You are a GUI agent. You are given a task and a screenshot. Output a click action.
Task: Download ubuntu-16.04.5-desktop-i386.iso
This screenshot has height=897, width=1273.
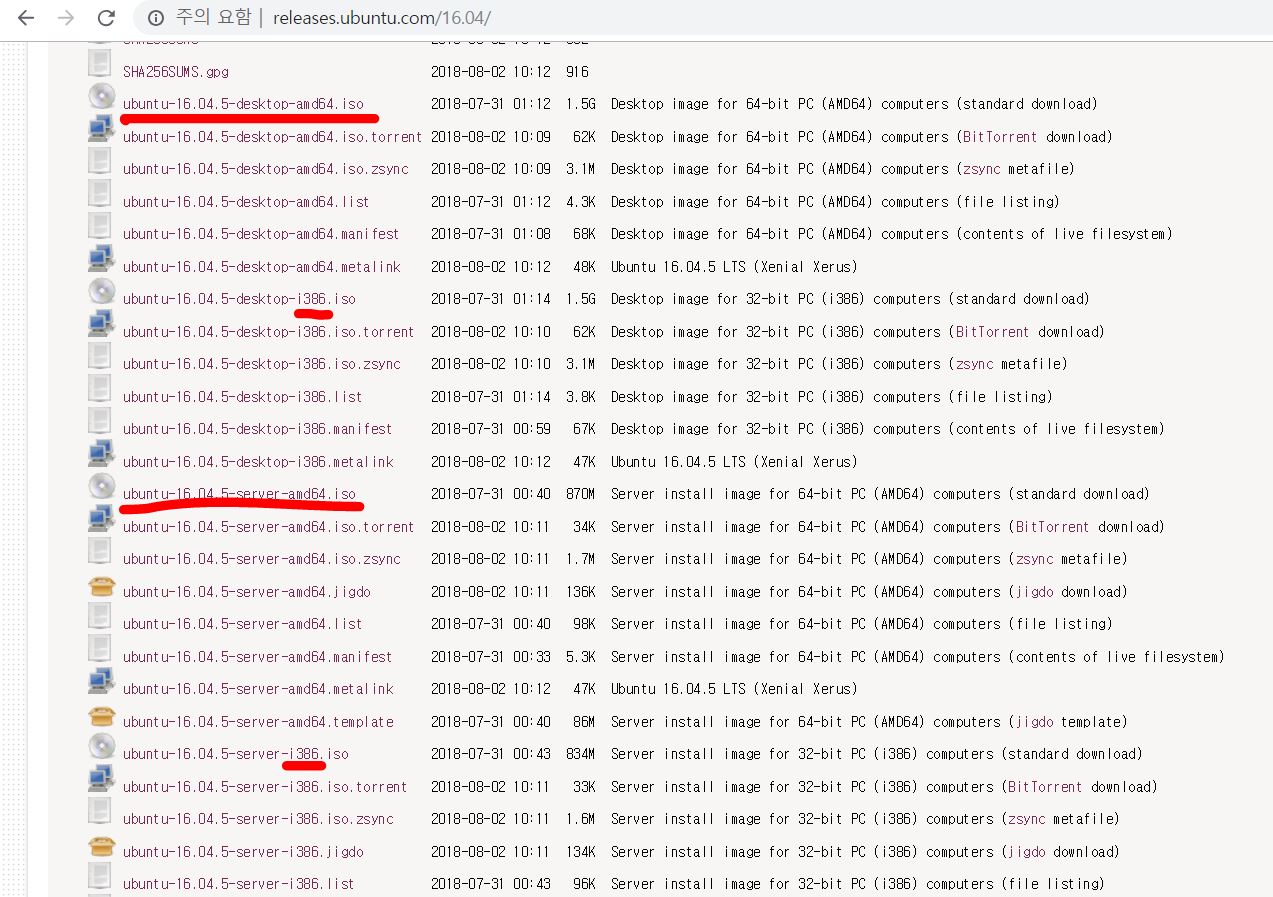point(239,299)
